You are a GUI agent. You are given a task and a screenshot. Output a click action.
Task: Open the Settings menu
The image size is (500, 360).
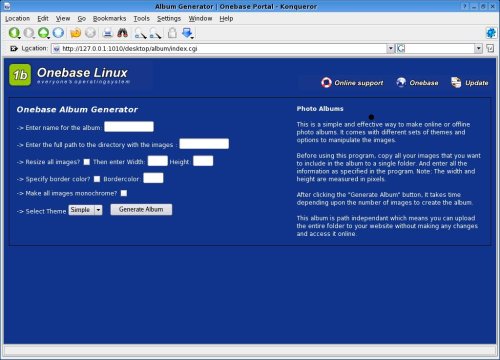click(169, 19)
